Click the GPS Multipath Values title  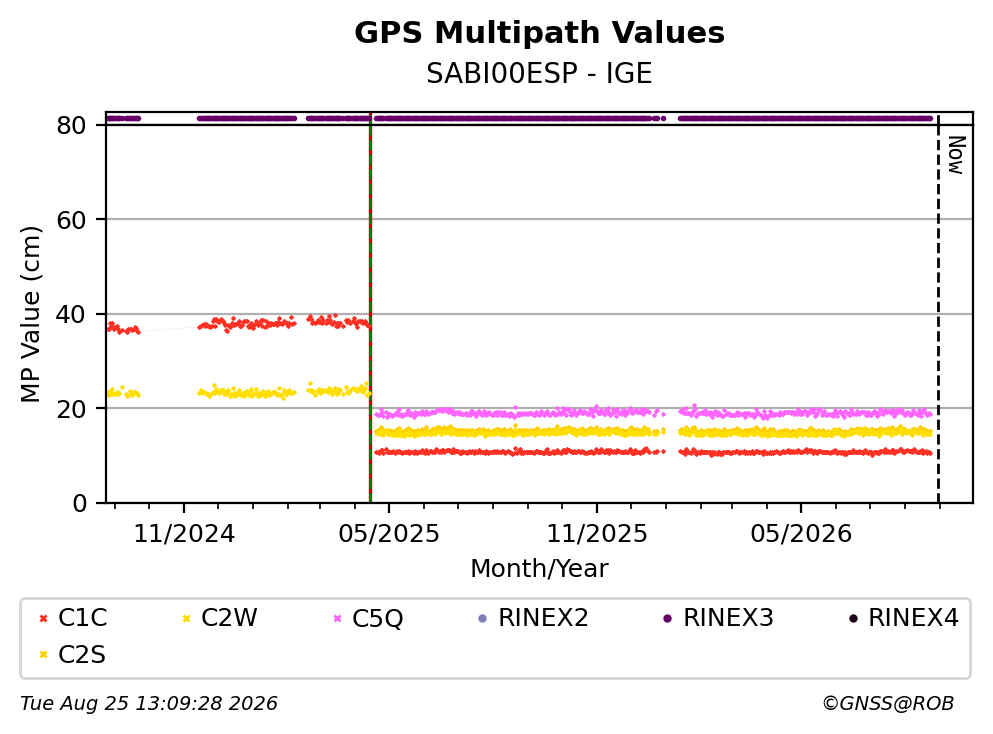540,32
